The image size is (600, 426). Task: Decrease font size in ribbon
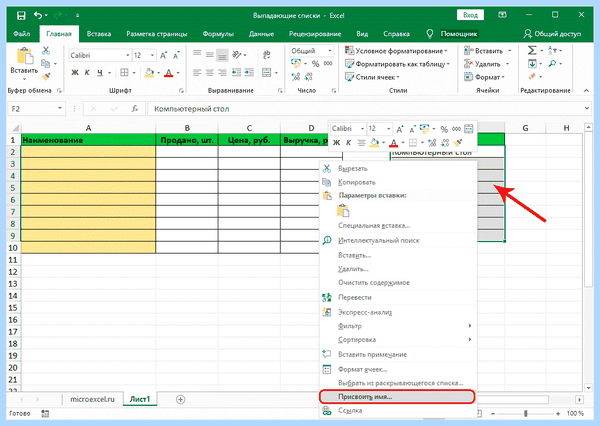176,55
